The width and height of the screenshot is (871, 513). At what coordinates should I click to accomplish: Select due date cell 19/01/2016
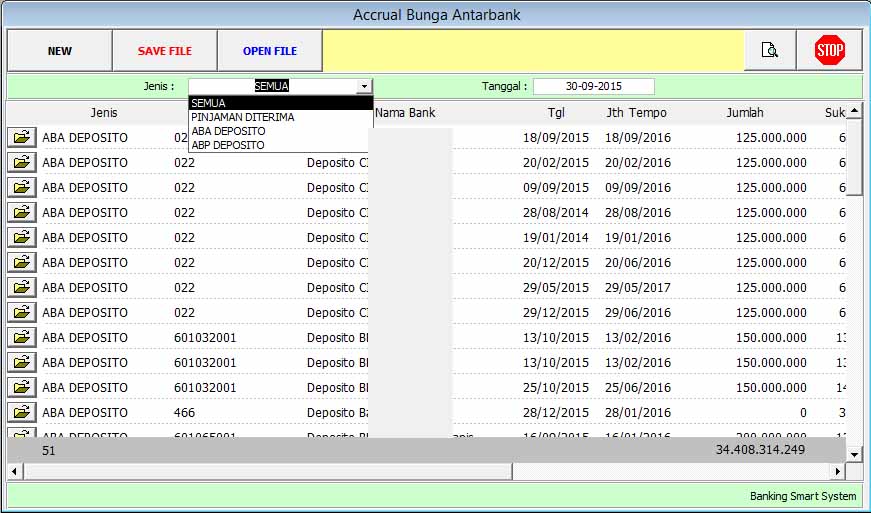pyautogui.click(x=638, y=238)
